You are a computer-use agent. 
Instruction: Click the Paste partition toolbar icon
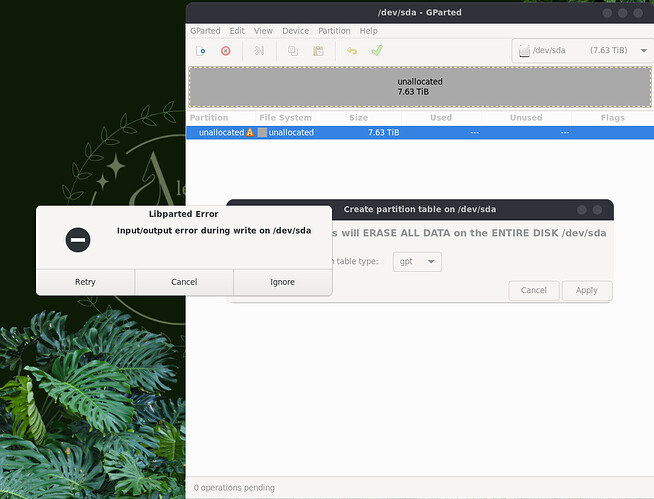pyautogui.click(x=318, y=51)
